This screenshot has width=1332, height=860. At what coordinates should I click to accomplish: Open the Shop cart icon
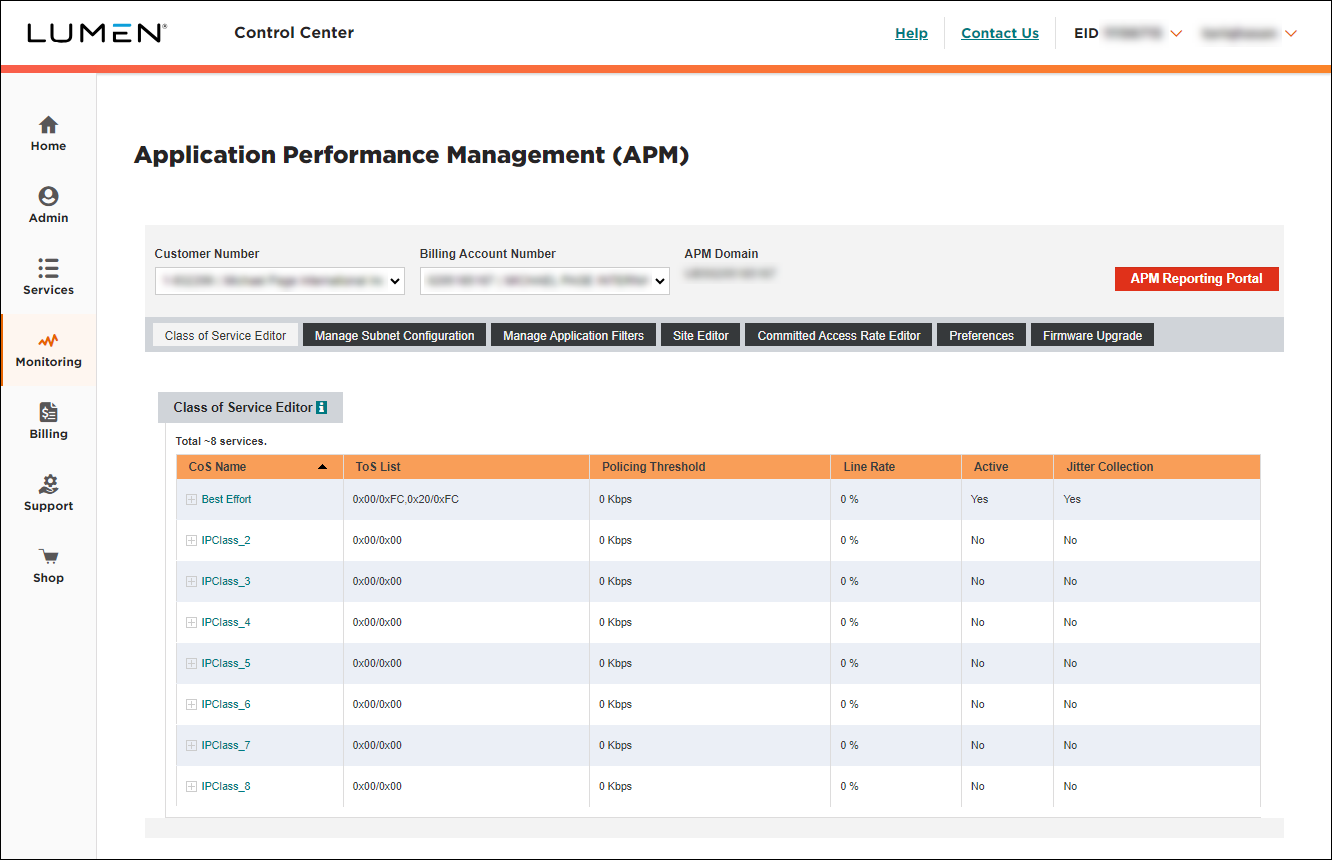48,557
